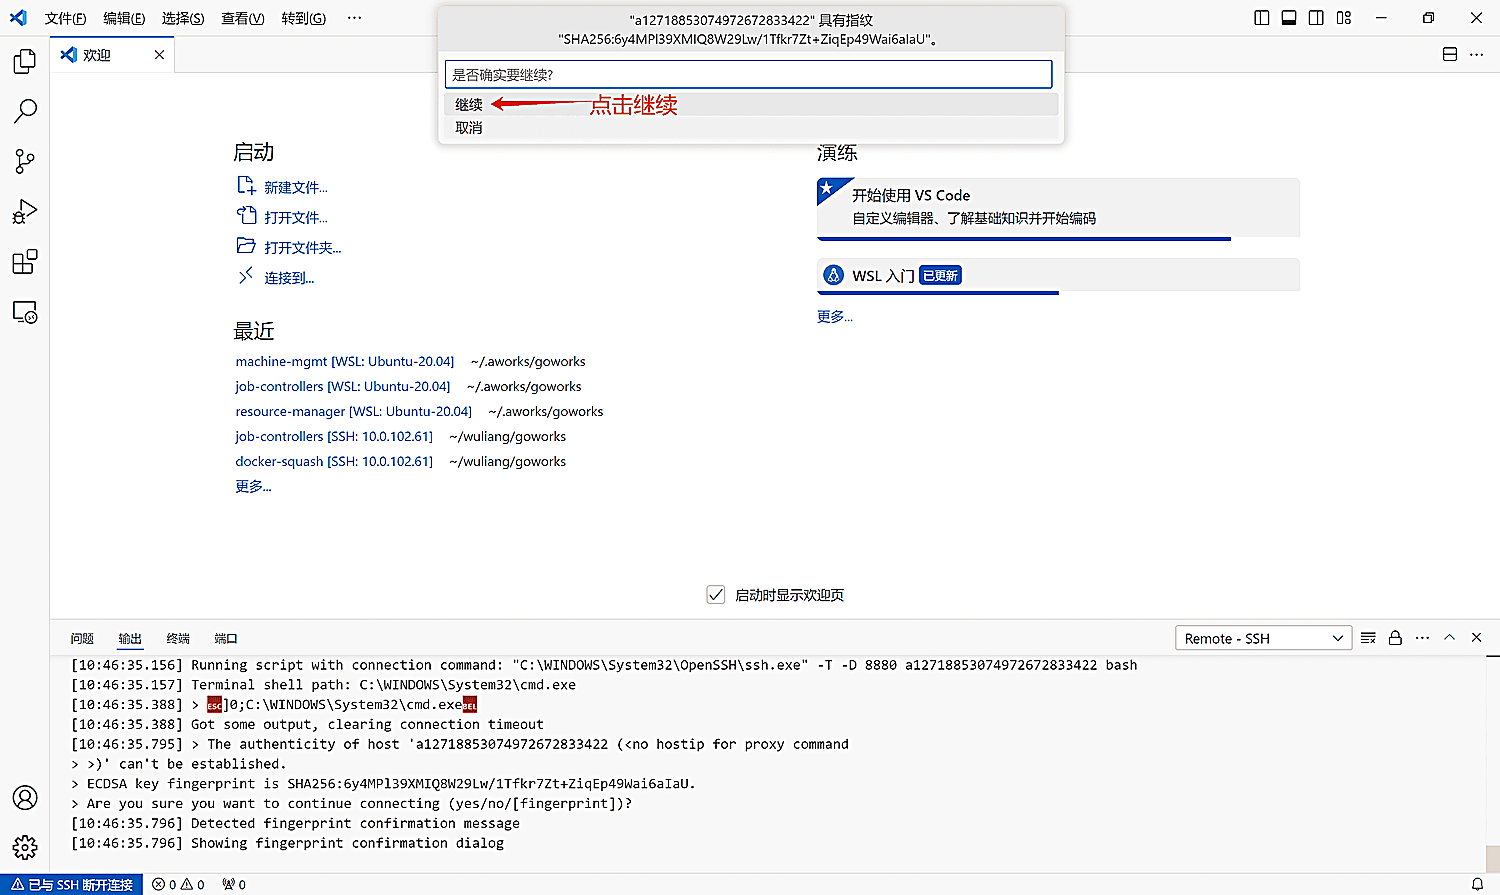
Task: Open the 开始使用 VS Code walkthrough card
Action: tap(1058, 208)
